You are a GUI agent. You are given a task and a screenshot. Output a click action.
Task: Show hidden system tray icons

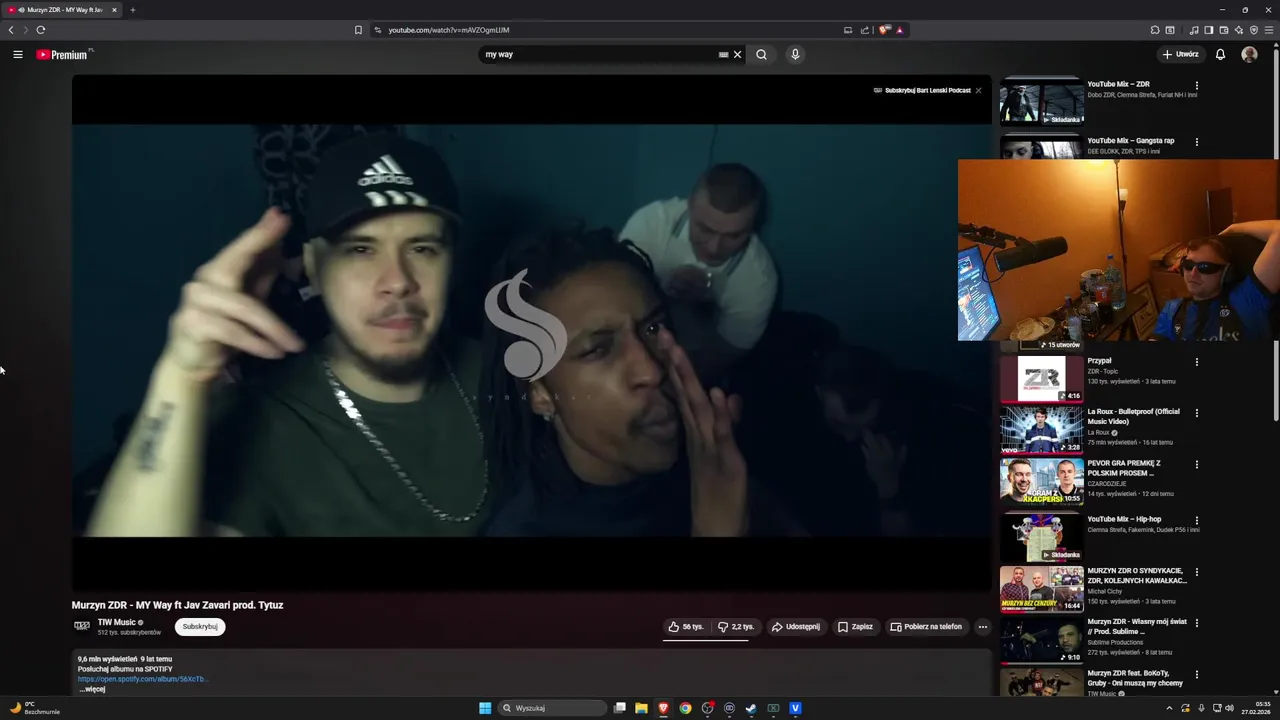[1169, 708]
